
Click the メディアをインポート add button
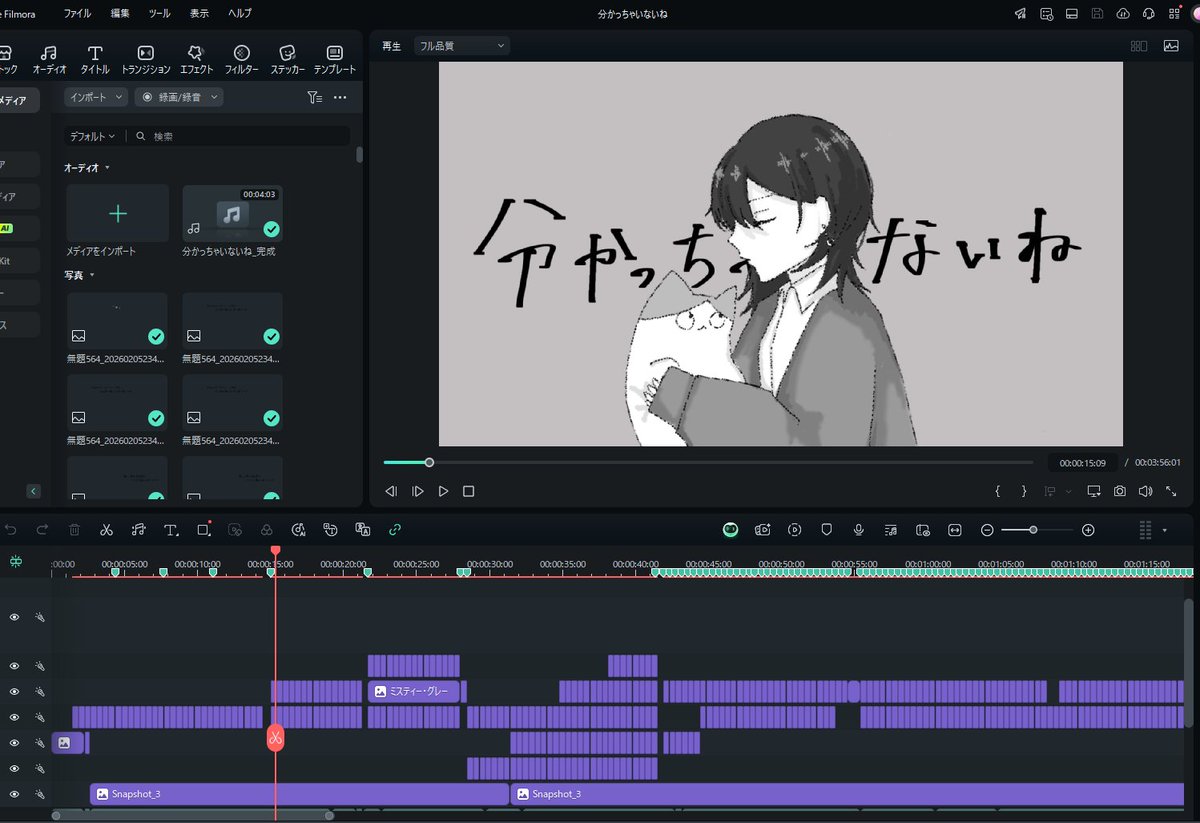click(x=118, y=213)
